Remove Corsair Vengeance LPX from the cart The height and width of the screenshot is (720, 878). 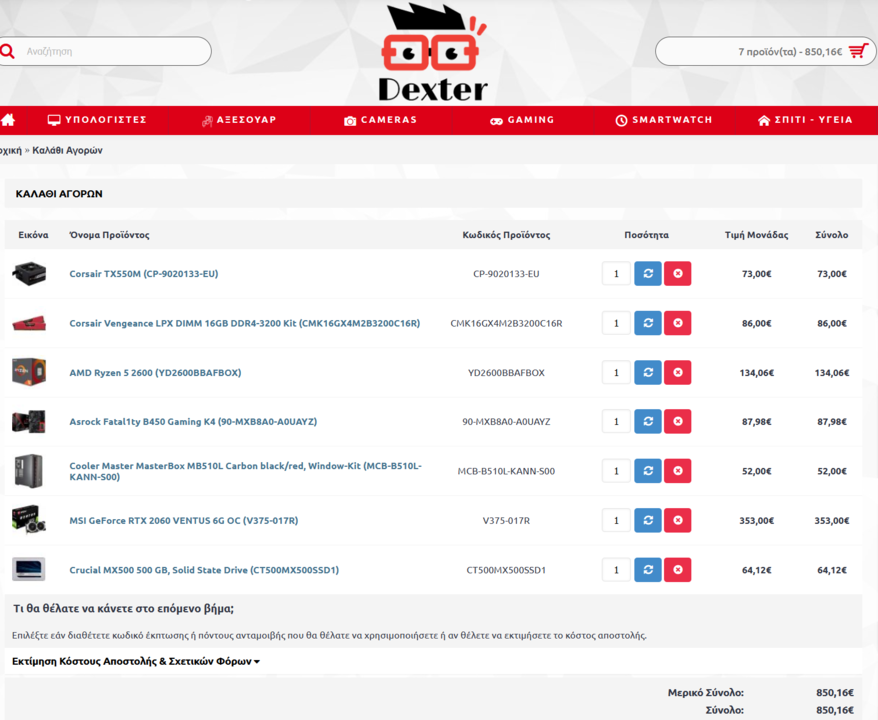tap(678, 323)
